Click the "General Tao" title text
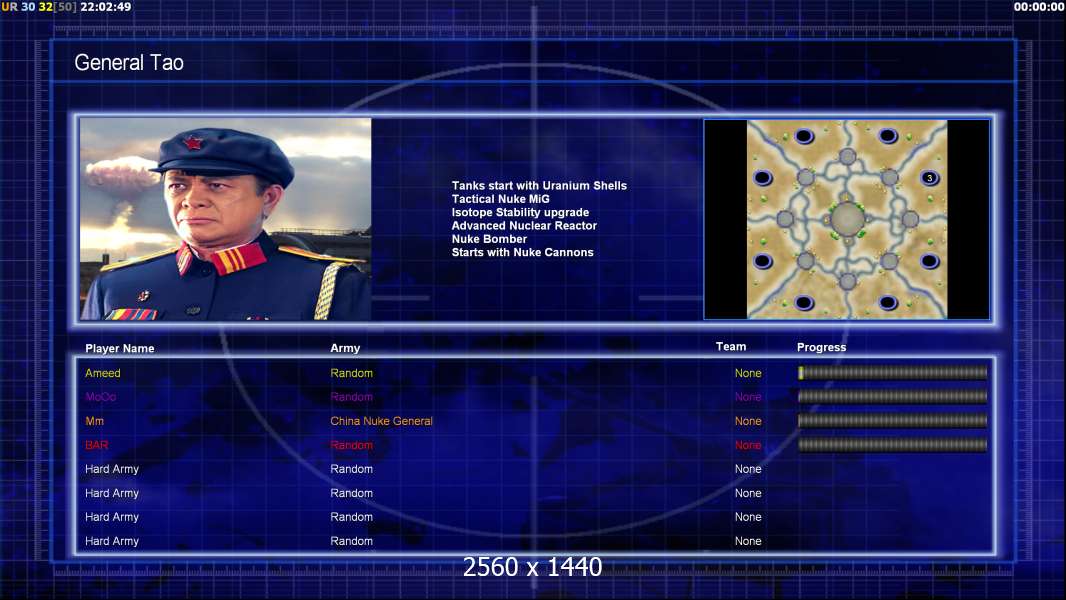 pyautogui.click(x=129, y=63)
